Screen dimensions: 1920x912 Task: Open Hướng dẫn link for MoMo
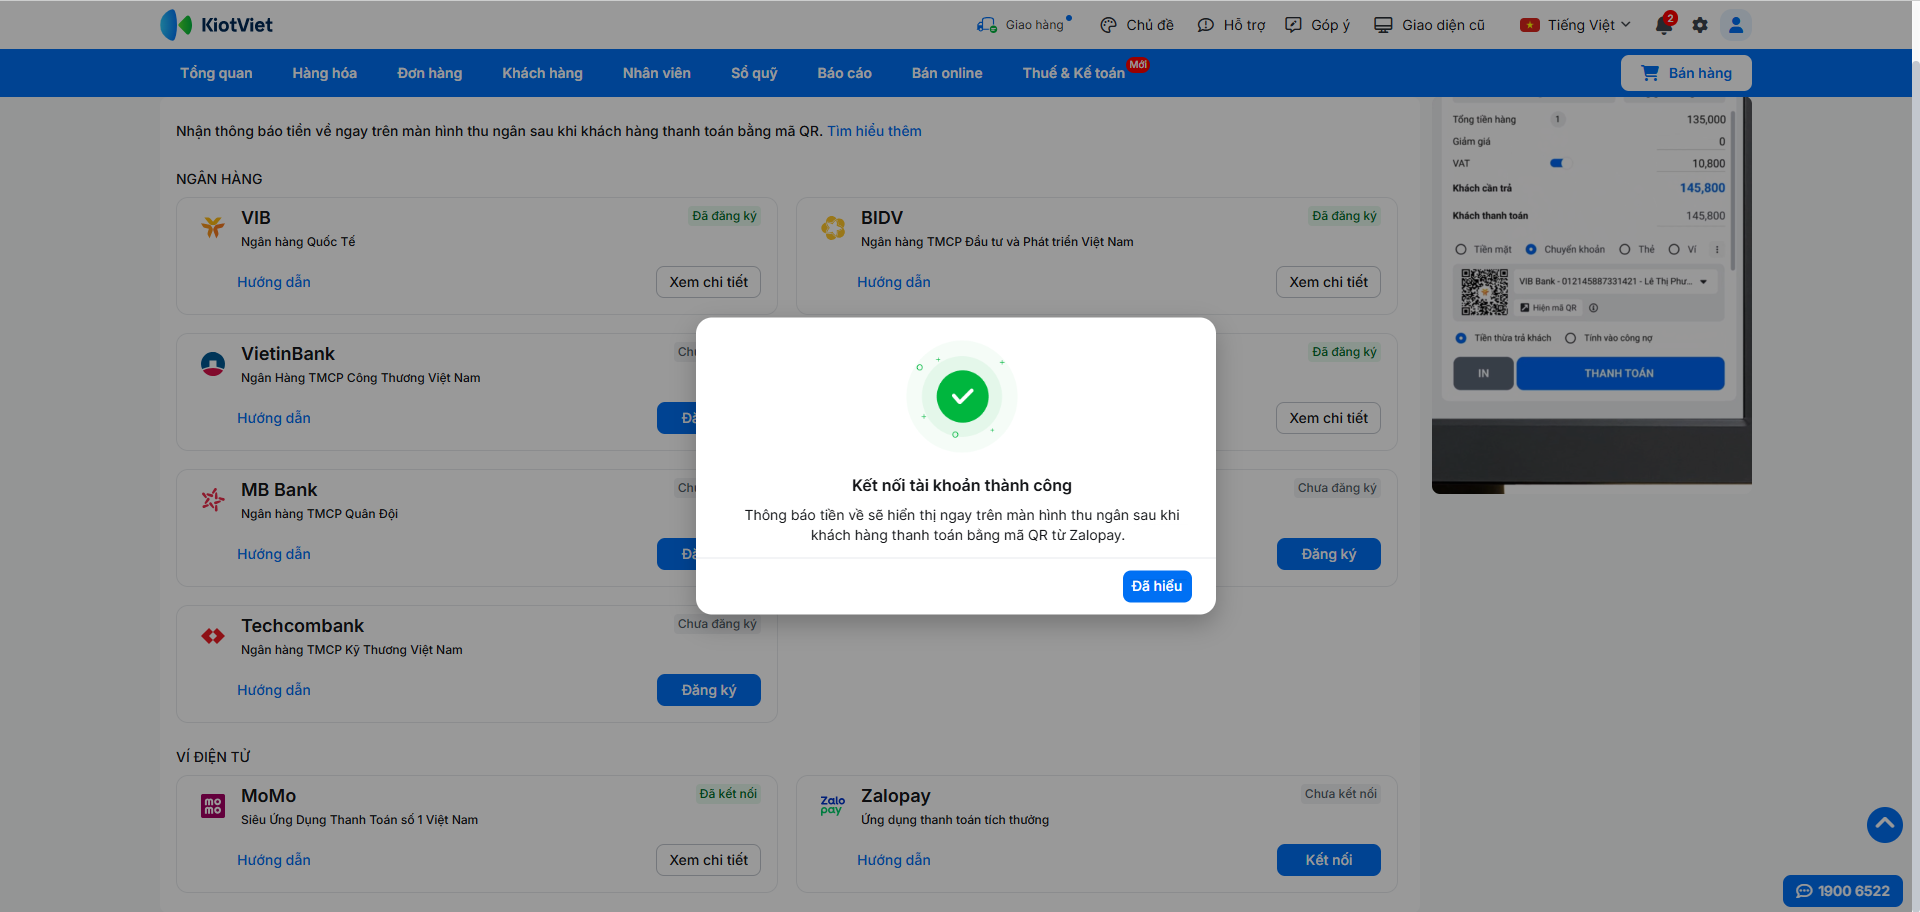[274, 860]
